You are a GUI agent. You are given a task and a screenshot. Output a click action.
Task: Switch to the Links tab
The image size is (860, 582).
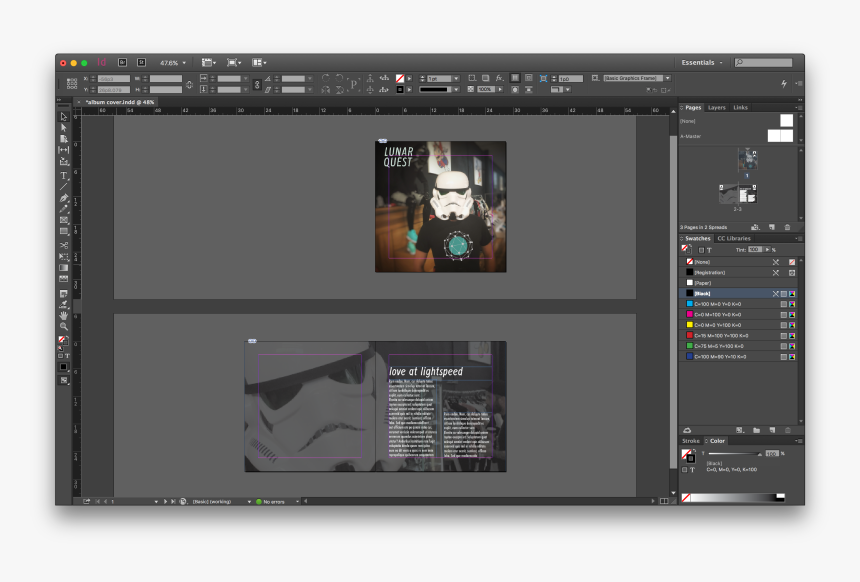740,108
